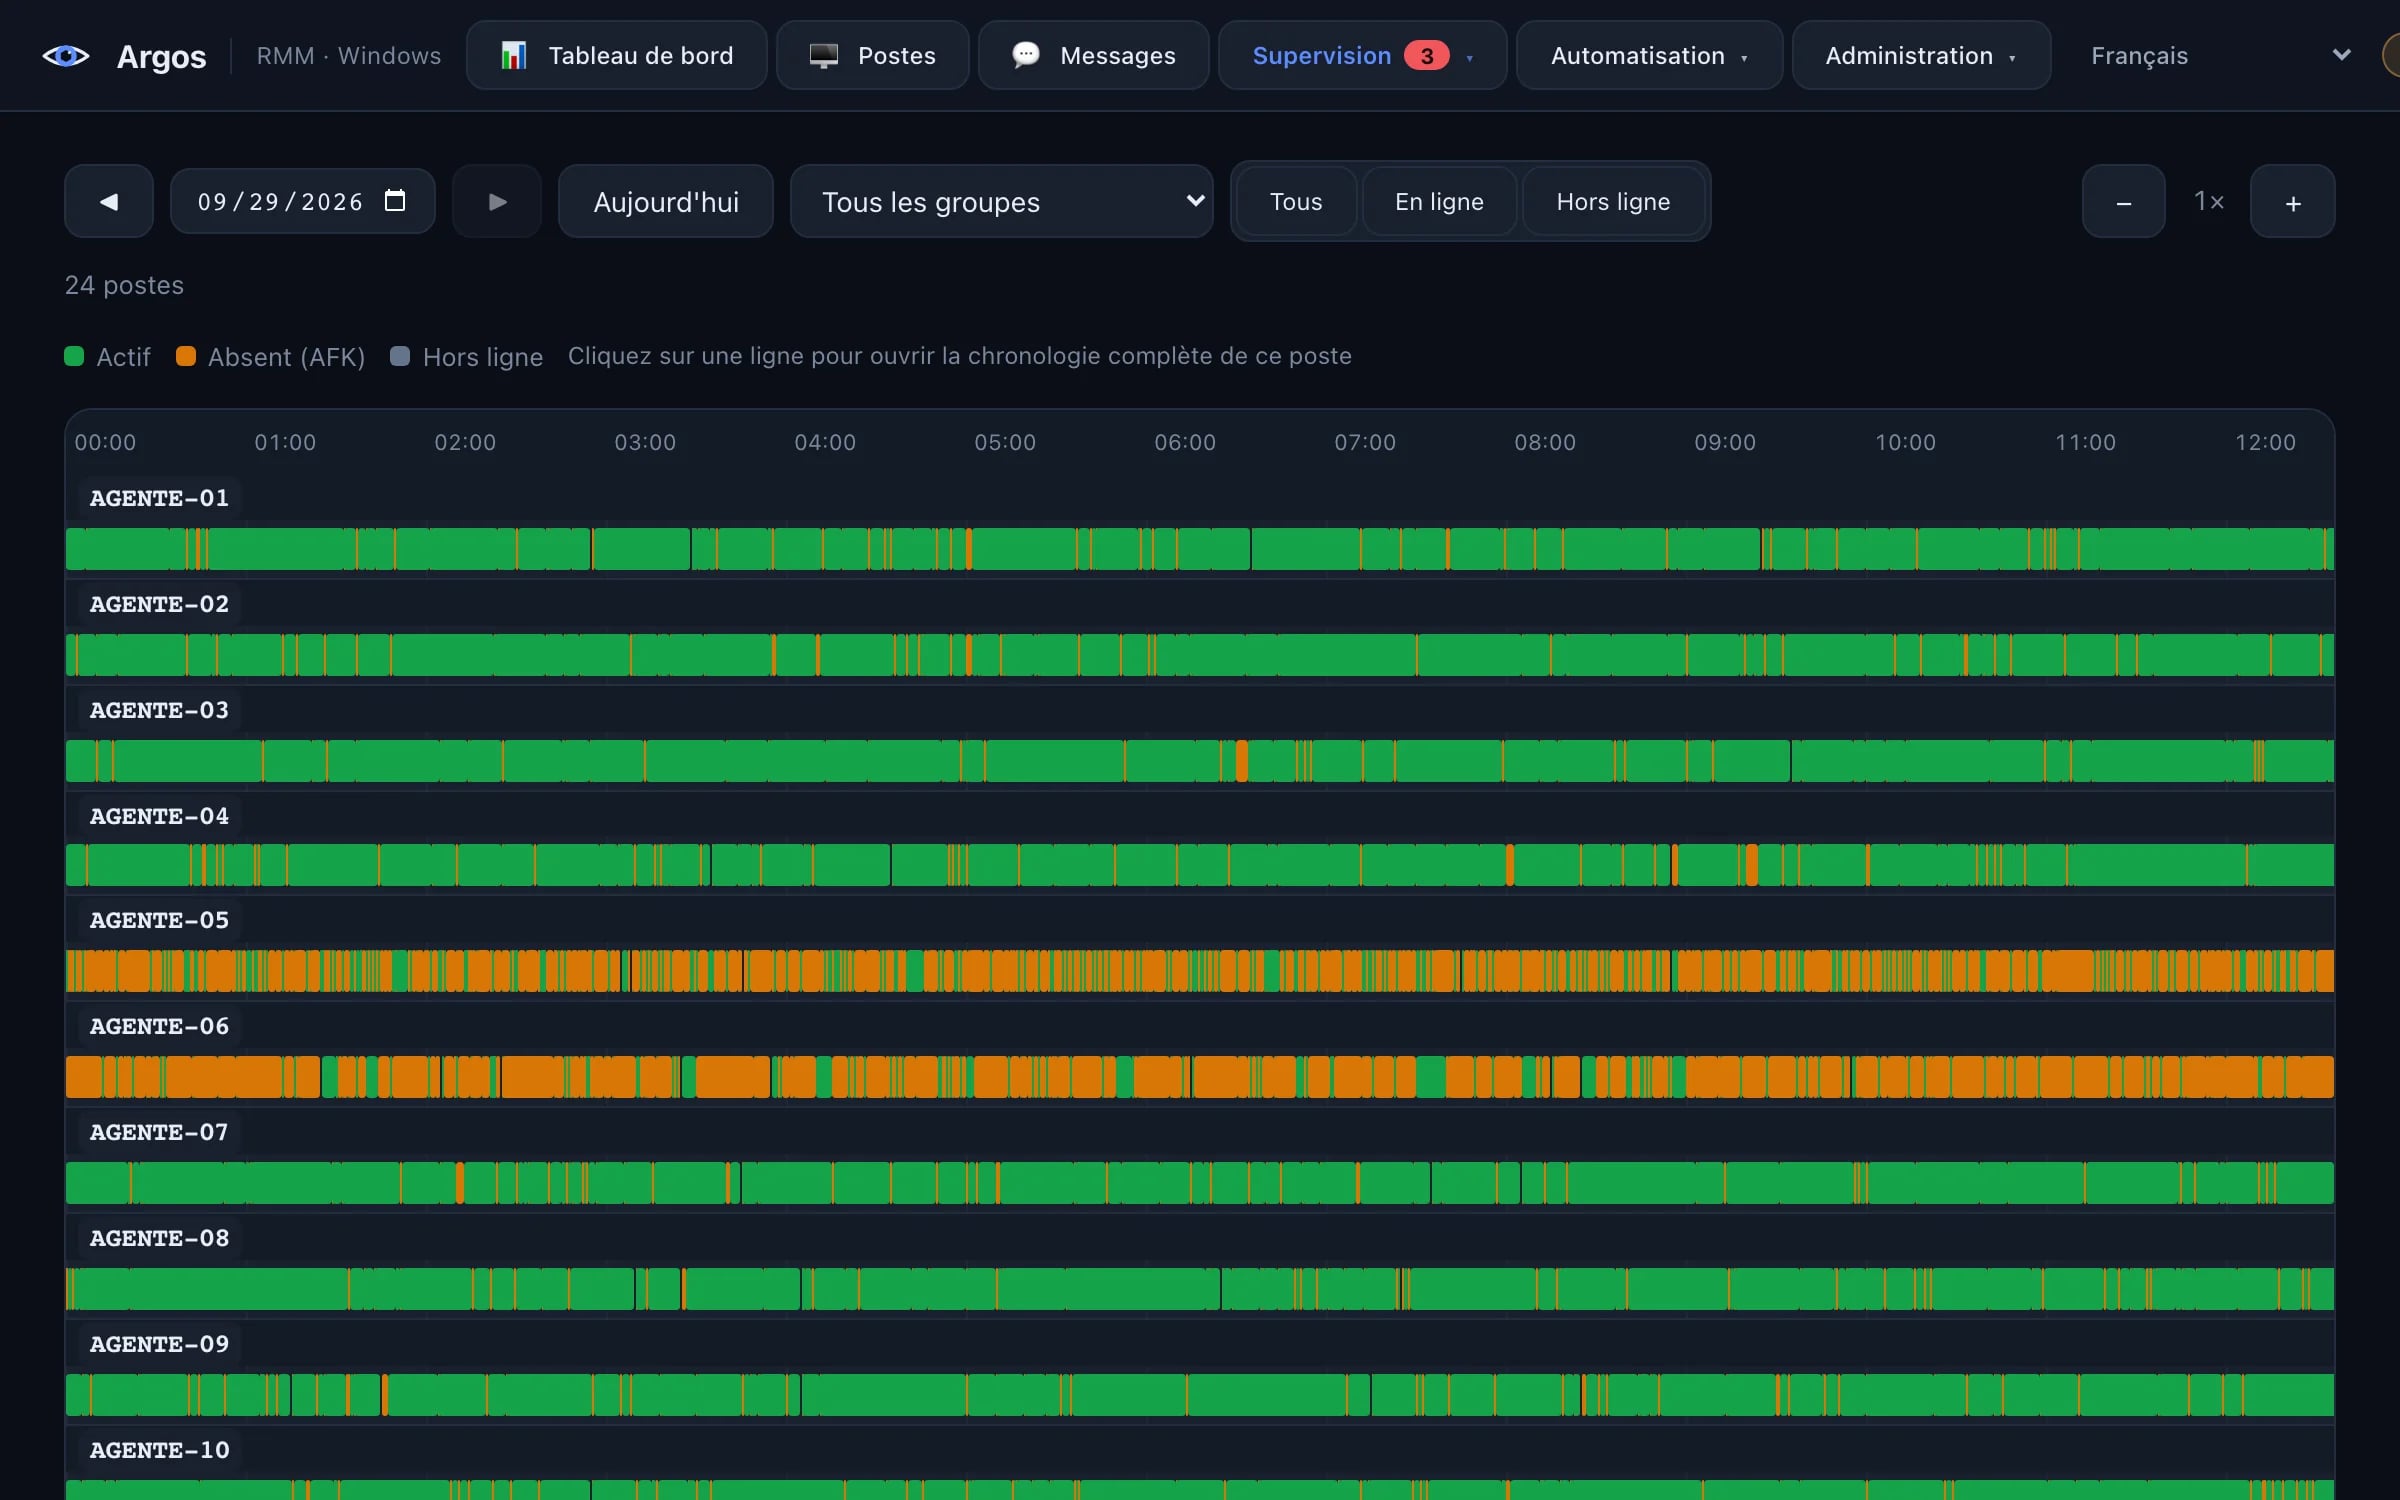Open the Supervision menu

(1362, 56)
